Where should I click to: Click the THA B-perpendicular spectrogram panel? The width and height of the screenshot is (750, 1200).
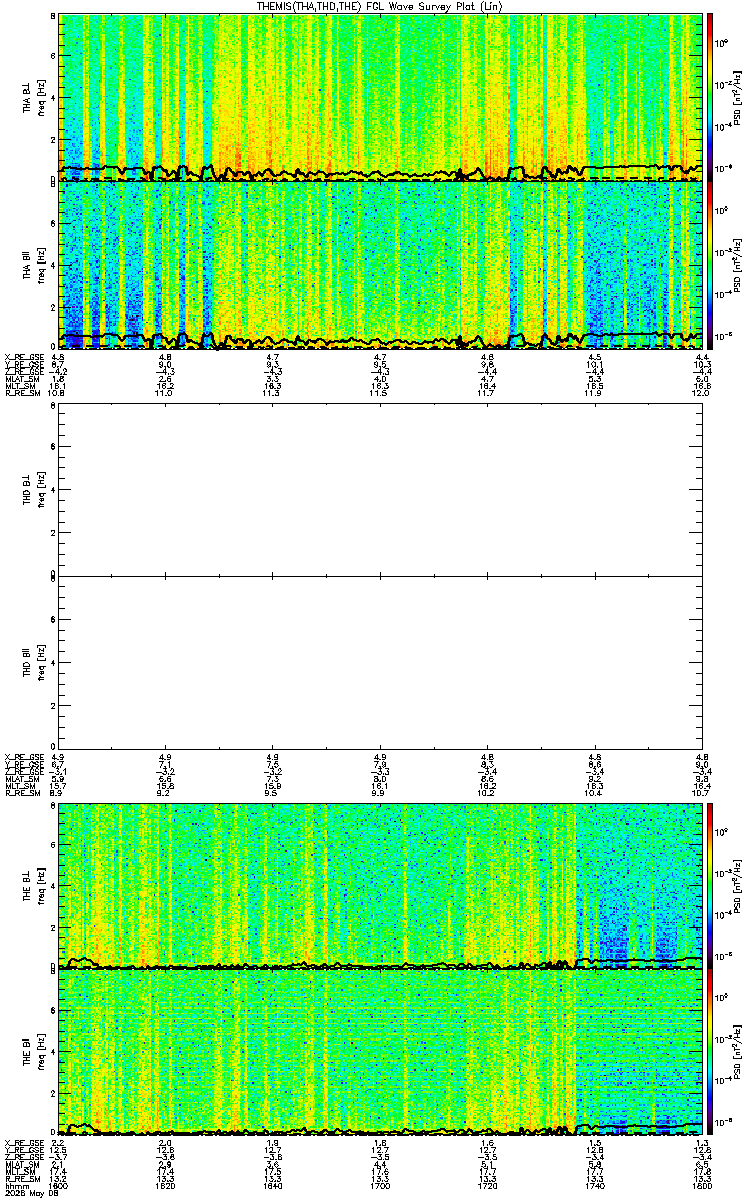click(x=381, y=97)
